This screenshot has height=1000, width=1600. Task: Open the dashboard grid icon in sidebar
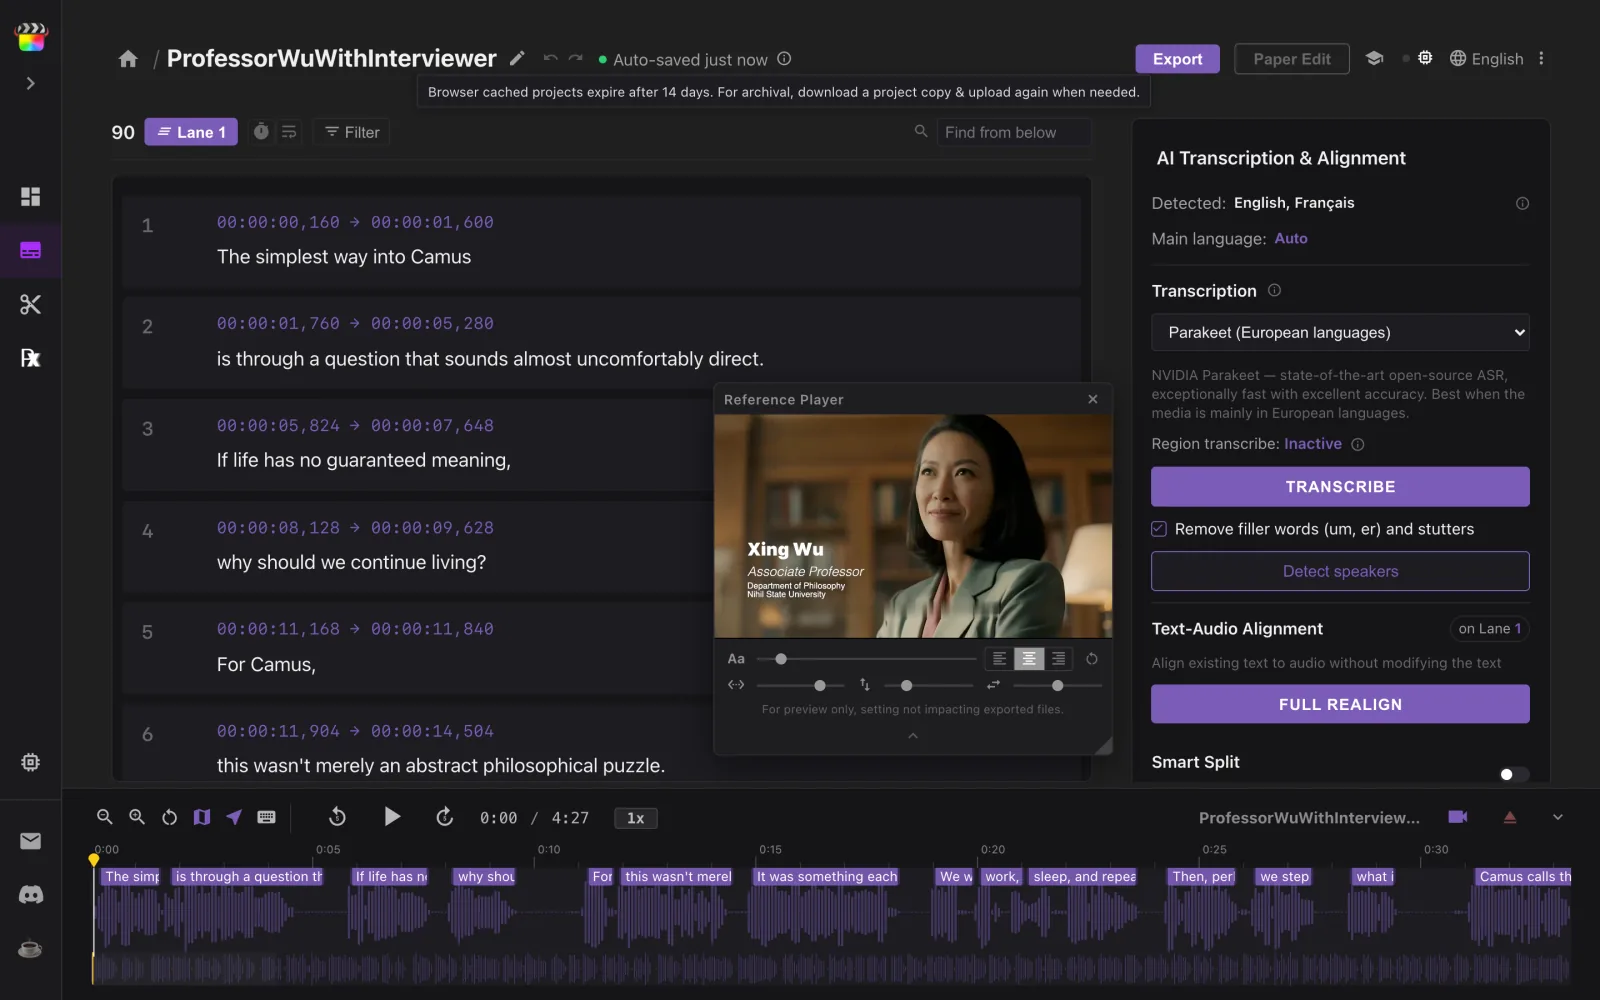pyautogui.click(x=30, y=196)
